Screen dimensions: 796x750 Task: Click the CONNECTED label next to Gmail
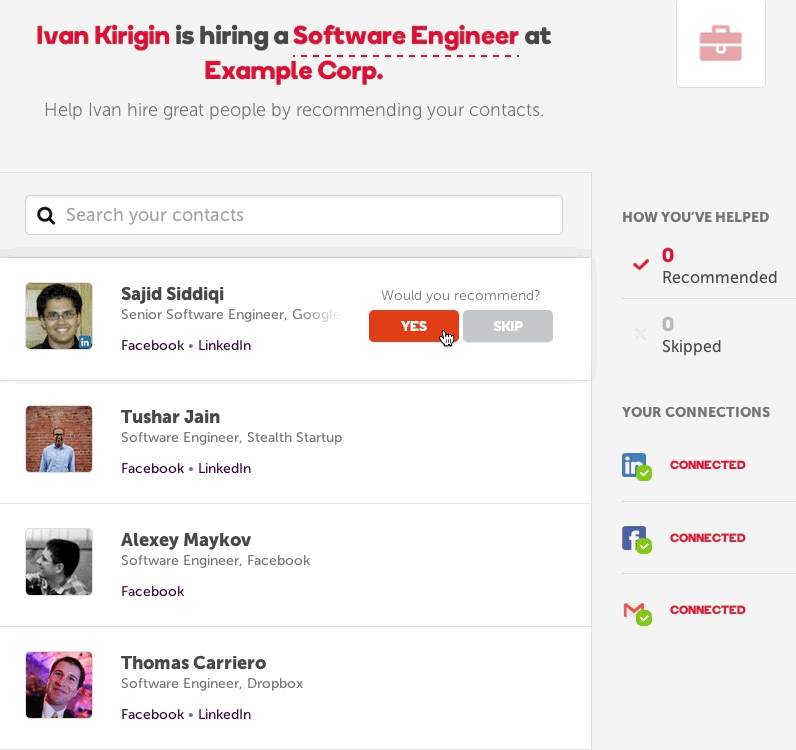point(707,610)
